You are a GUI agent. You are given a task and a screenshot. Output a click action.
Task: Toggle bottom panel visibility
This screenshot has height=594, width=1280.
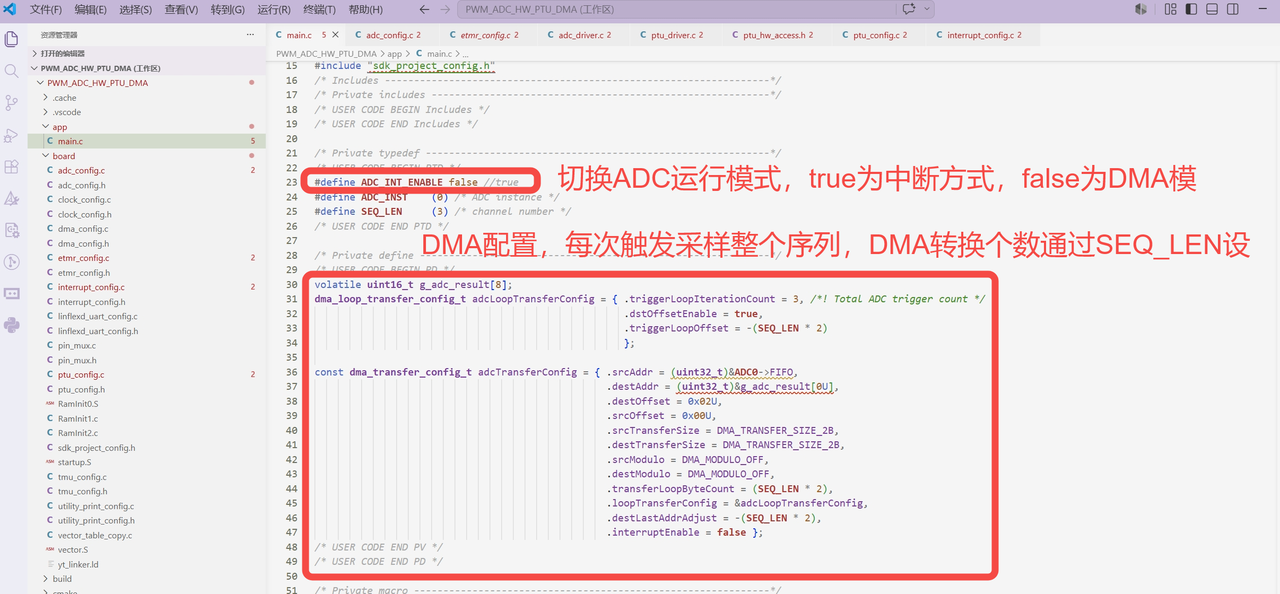pyautogui.click(x=1212, y=9)
